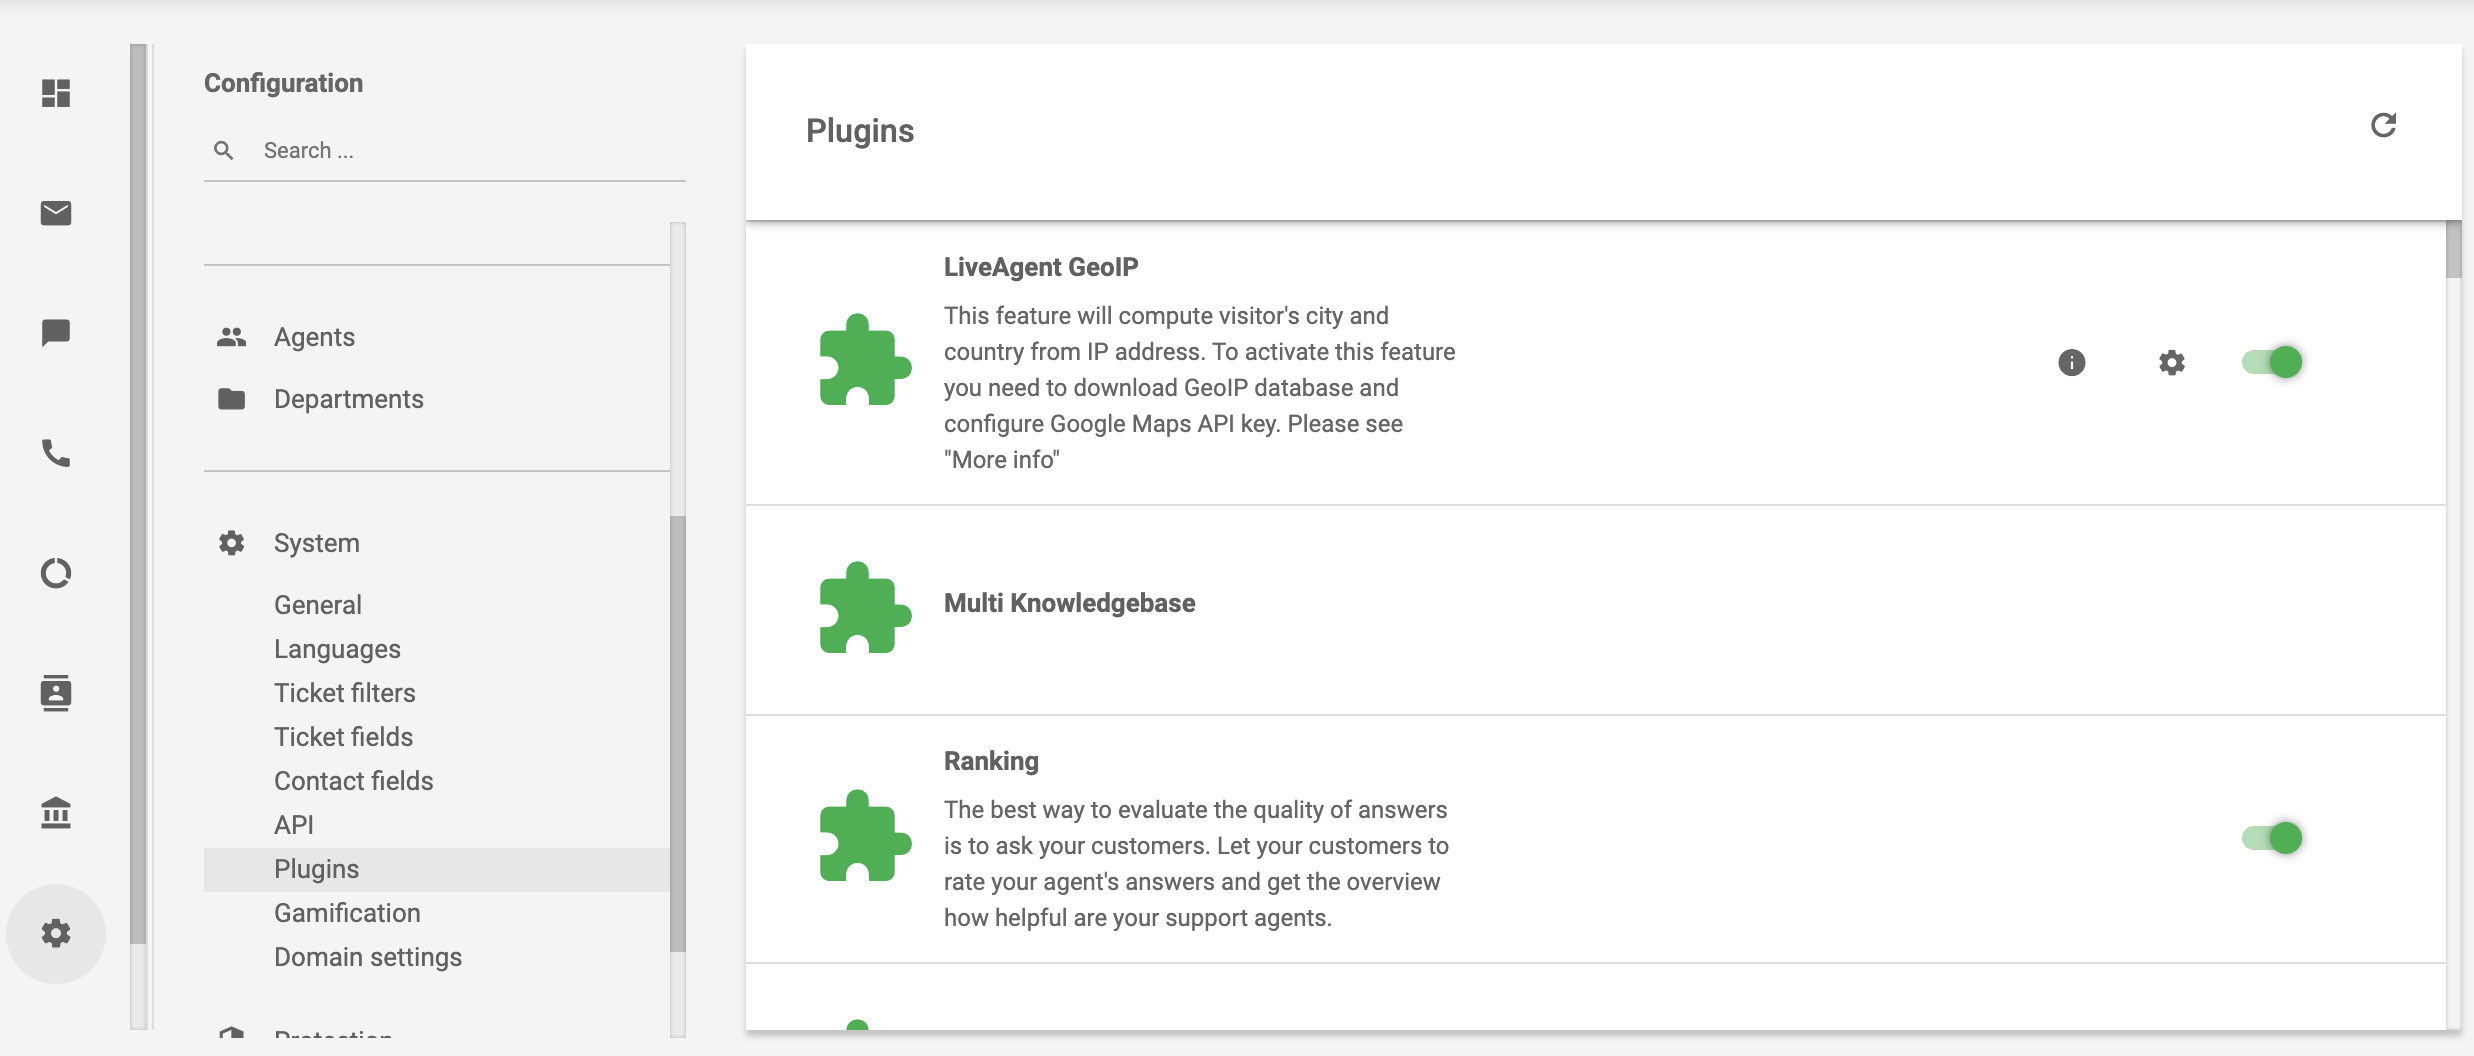This screenshot has width=2474, height=1056.
Task: Open the Agents configuration section
Action: [x=313, y=336]
